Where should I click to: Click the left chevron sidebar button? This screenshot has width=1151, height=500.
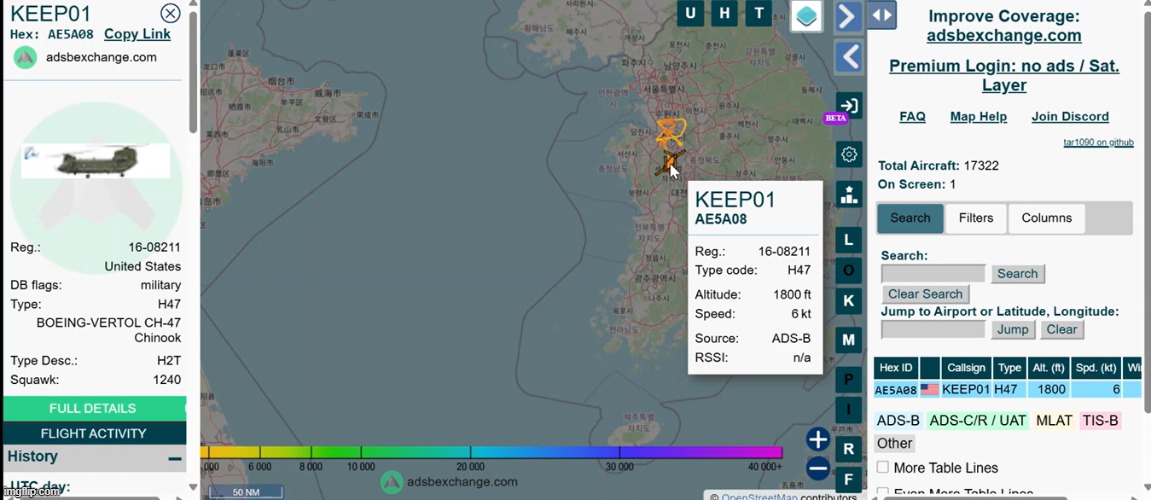click(849, 57)
